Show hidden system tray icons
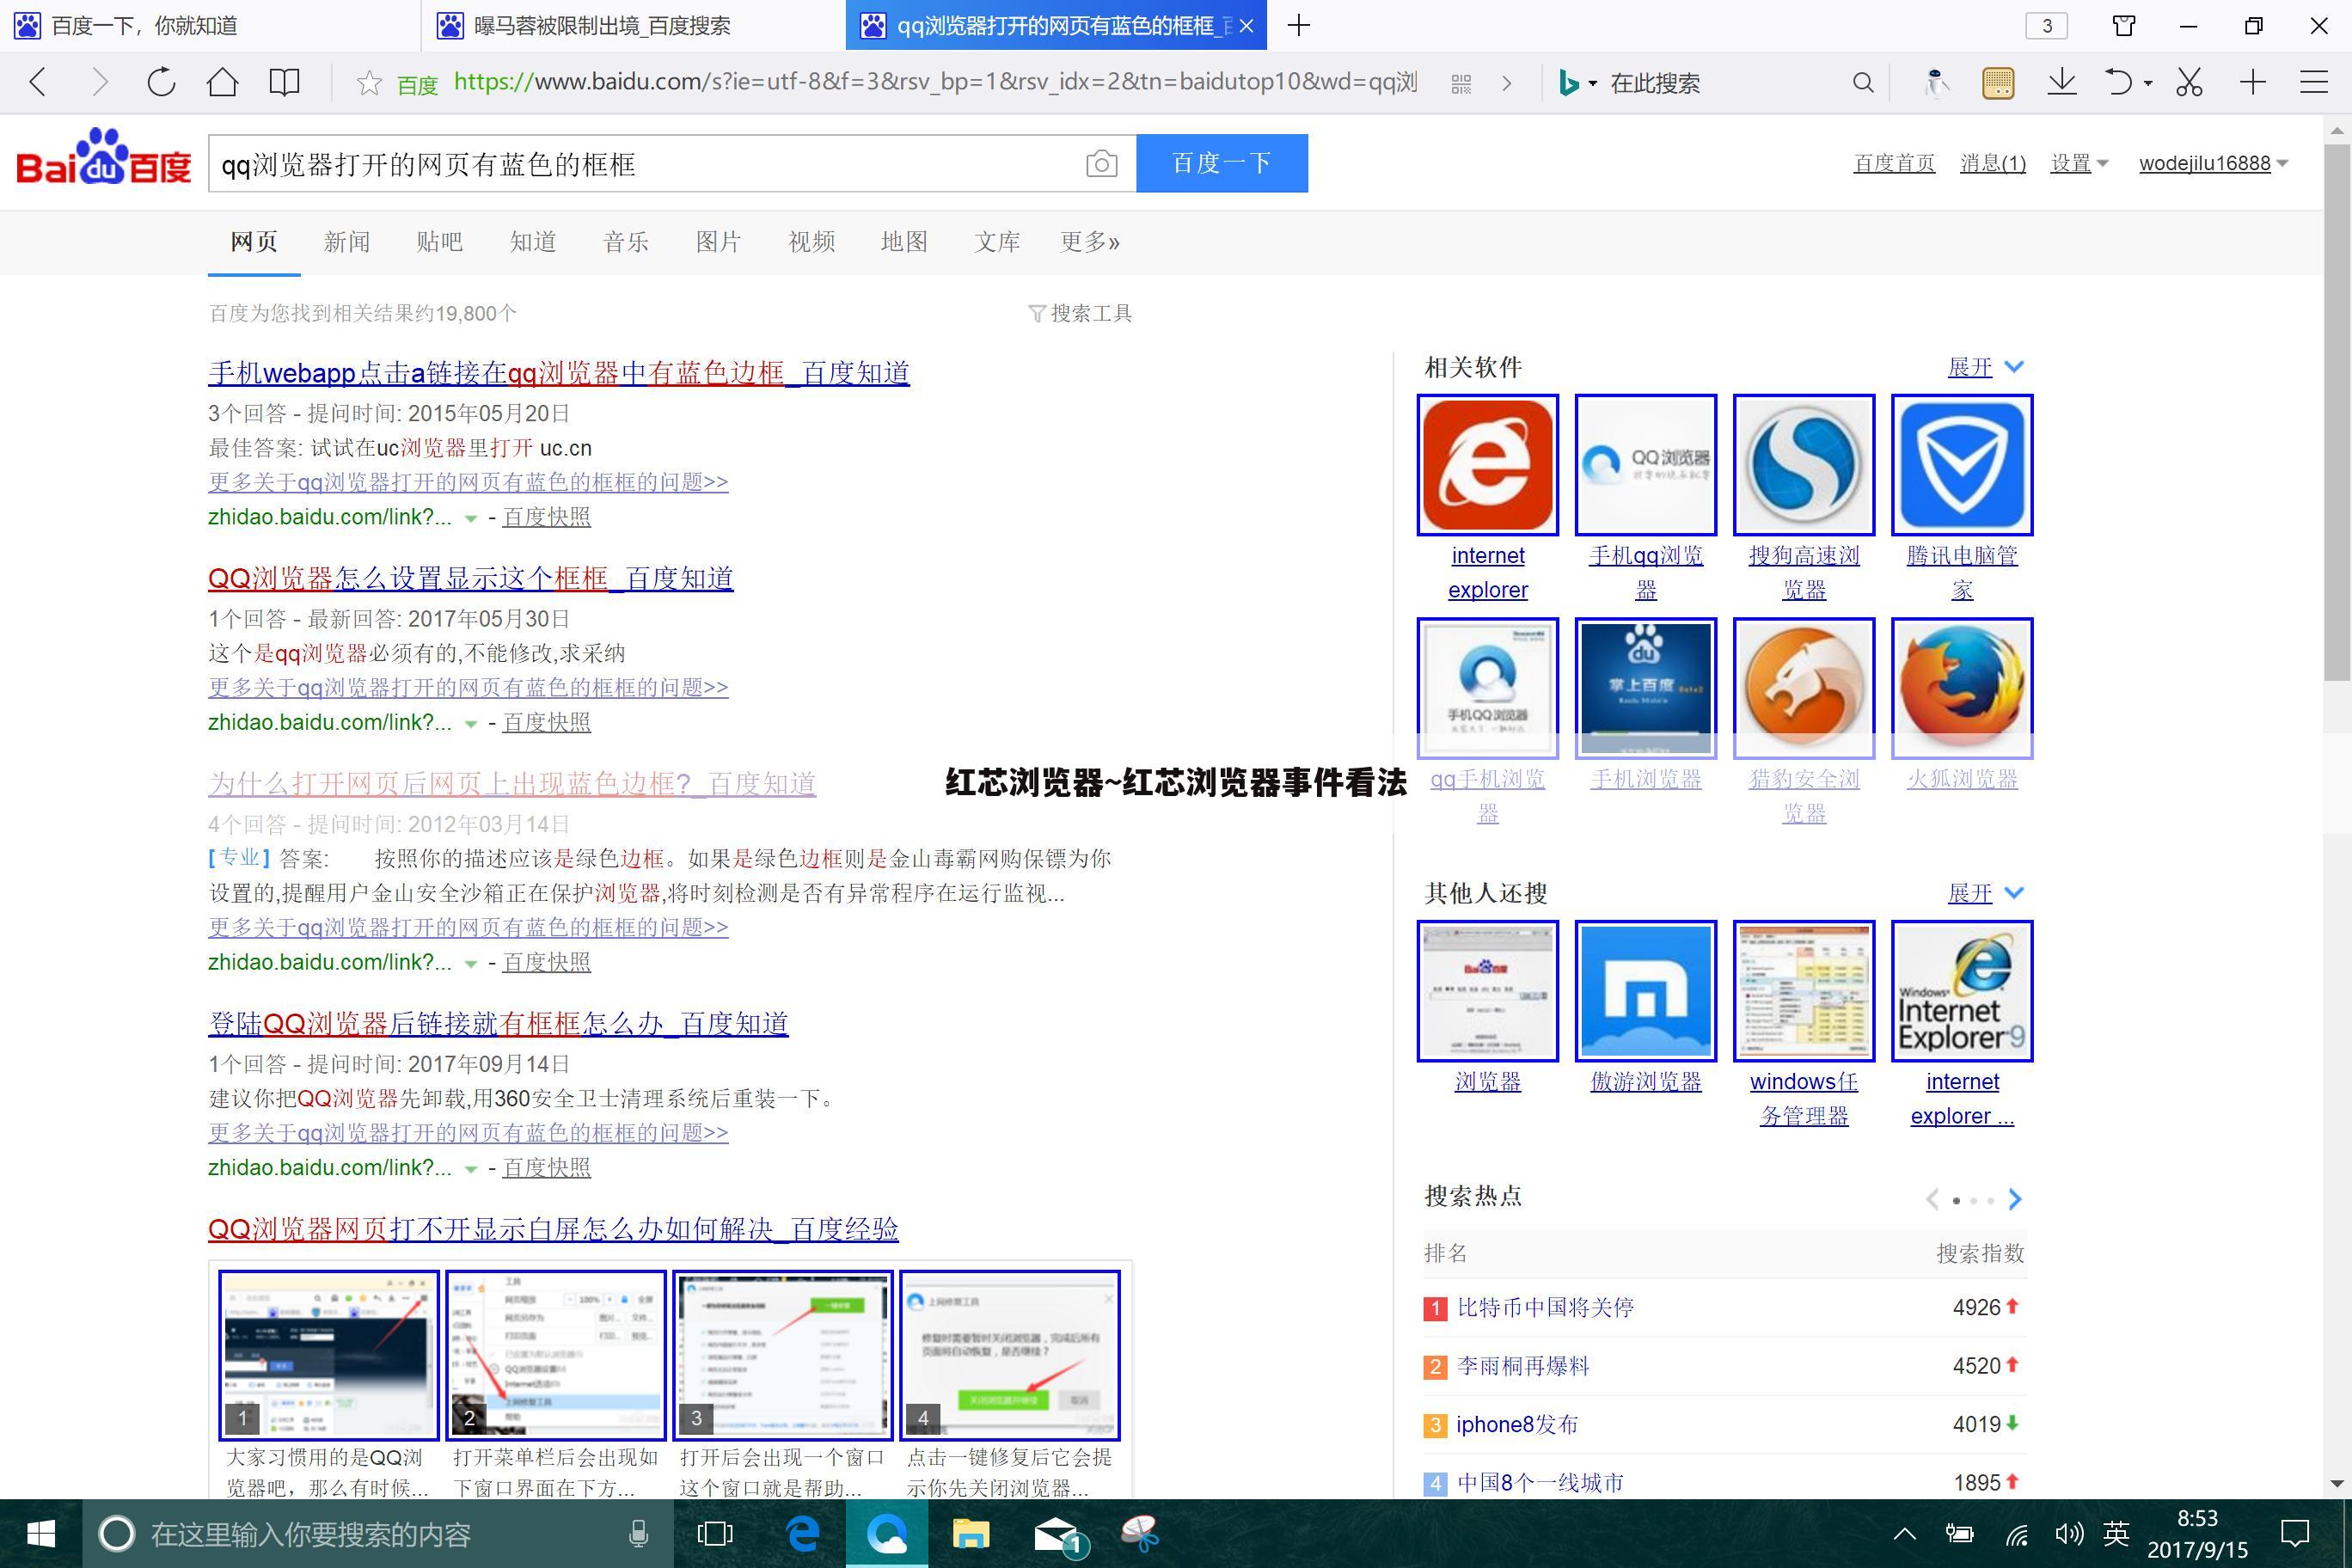 (1904, 1533)
